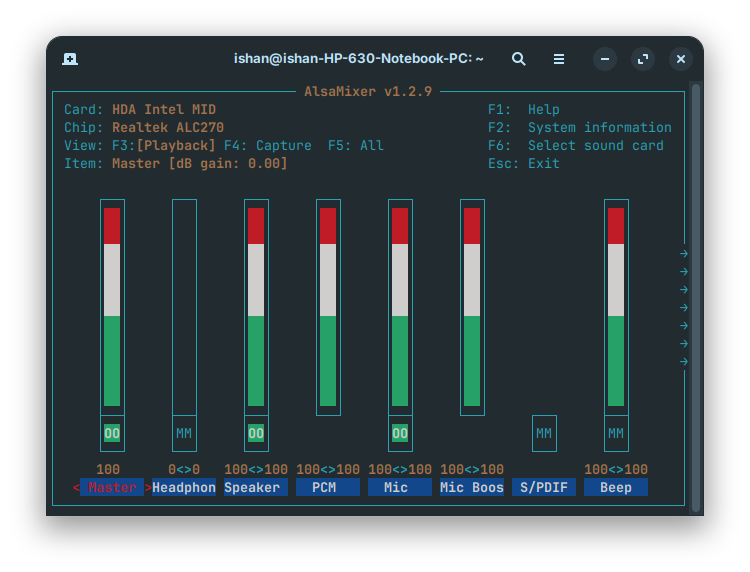Unmute the Beep channel

click(616, 433)
